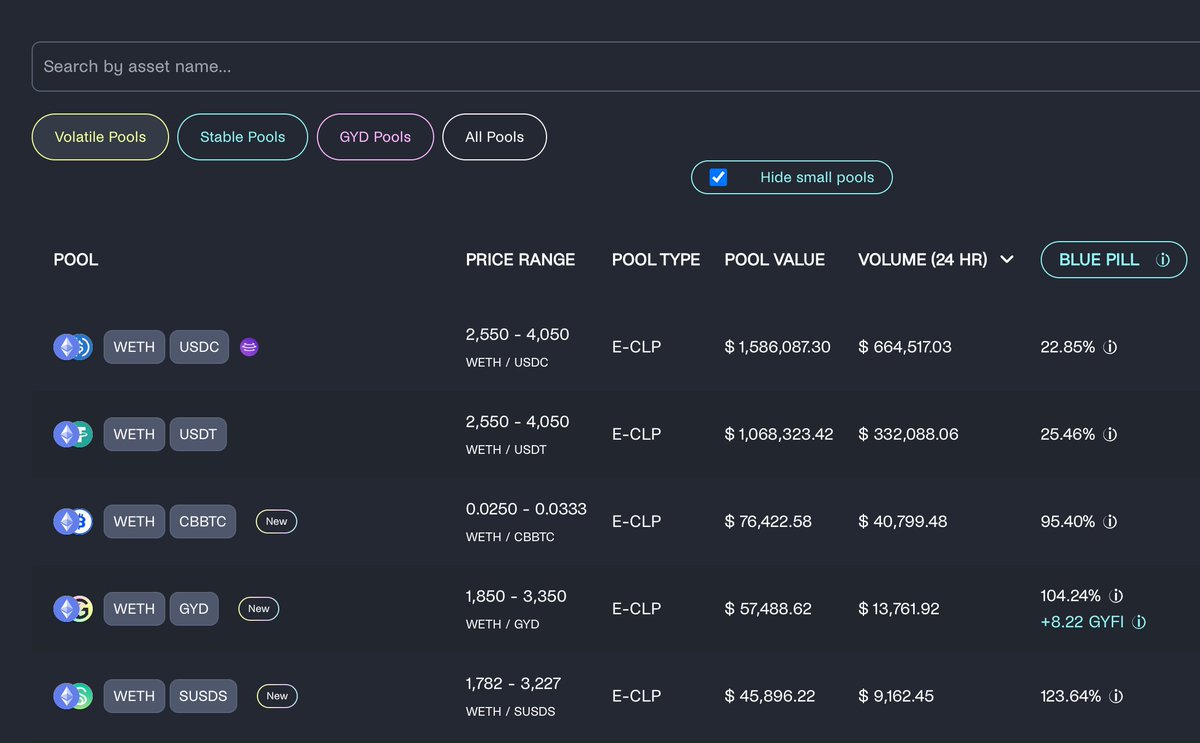Click pool value $ 1,586,087.30
1200x743 pixels.
777,347
